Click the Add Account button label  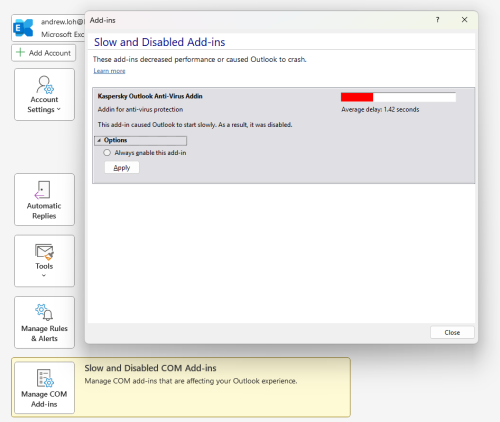coord(50,53)
